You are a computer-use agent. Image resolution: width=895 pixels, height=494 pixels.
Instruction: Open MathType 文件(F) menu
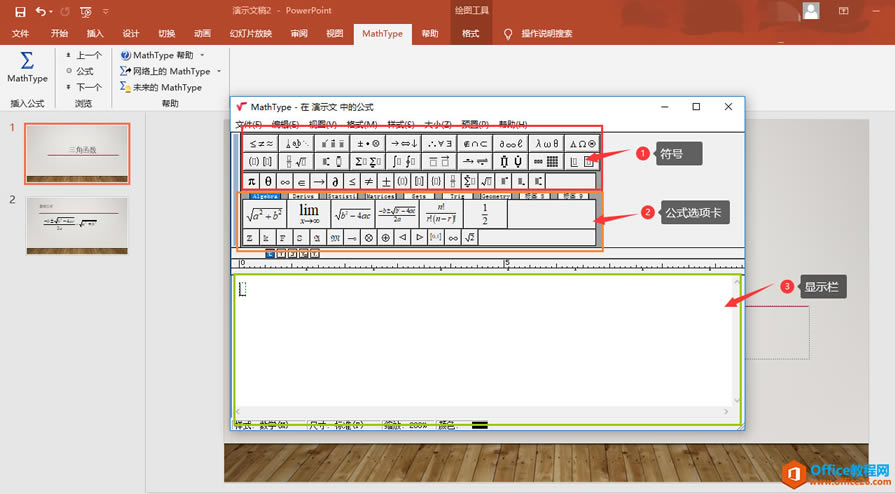[248, 124]
